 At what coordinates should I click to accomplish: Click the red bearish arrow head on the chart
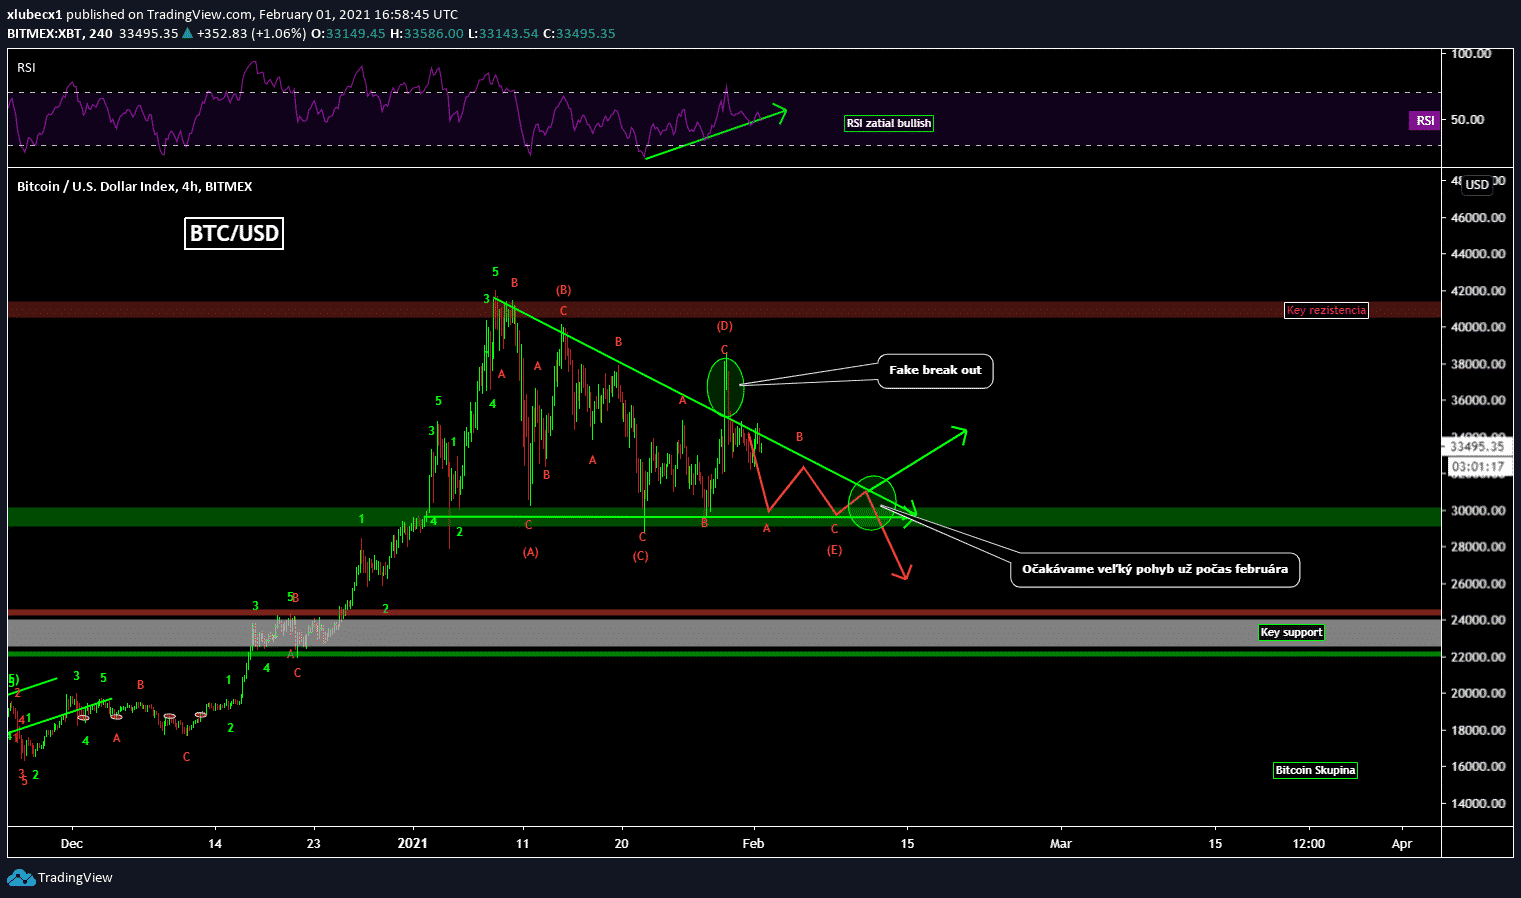(x=904, y=573)
